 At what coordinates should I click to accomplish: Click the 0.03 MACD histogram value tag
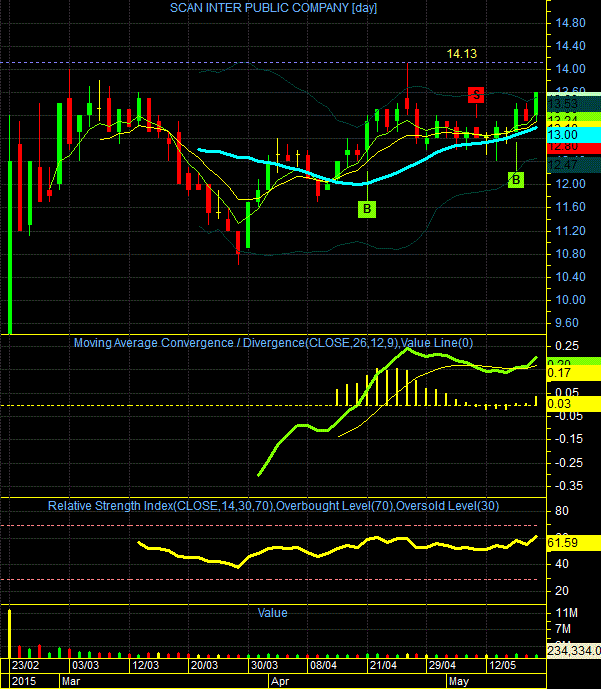[574, 404]
